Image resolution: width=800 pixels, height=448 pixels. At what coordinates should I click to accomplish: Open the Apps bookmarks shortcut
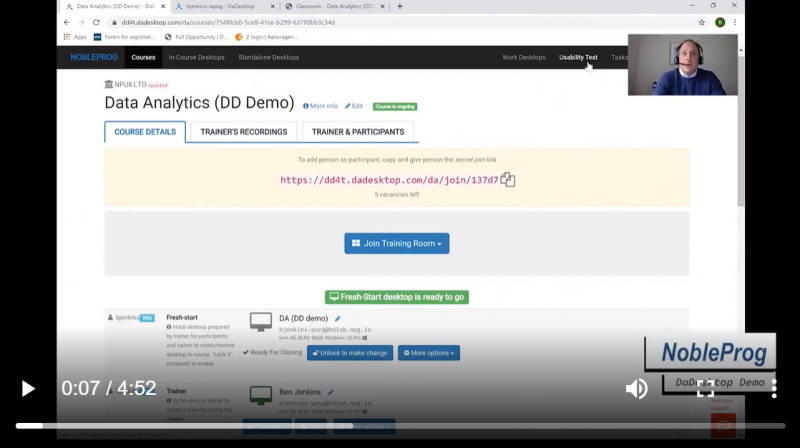[75, 37]
